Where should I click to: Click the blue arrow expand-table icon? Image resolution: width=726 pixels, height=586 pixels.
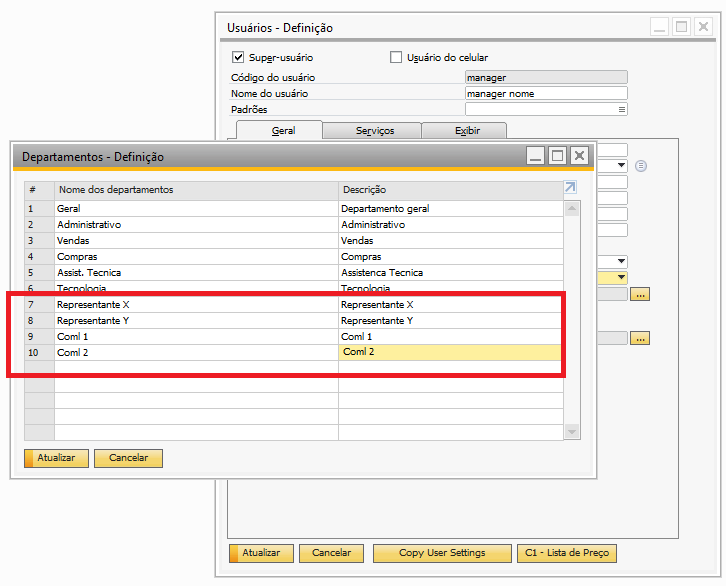pos(570,188)
